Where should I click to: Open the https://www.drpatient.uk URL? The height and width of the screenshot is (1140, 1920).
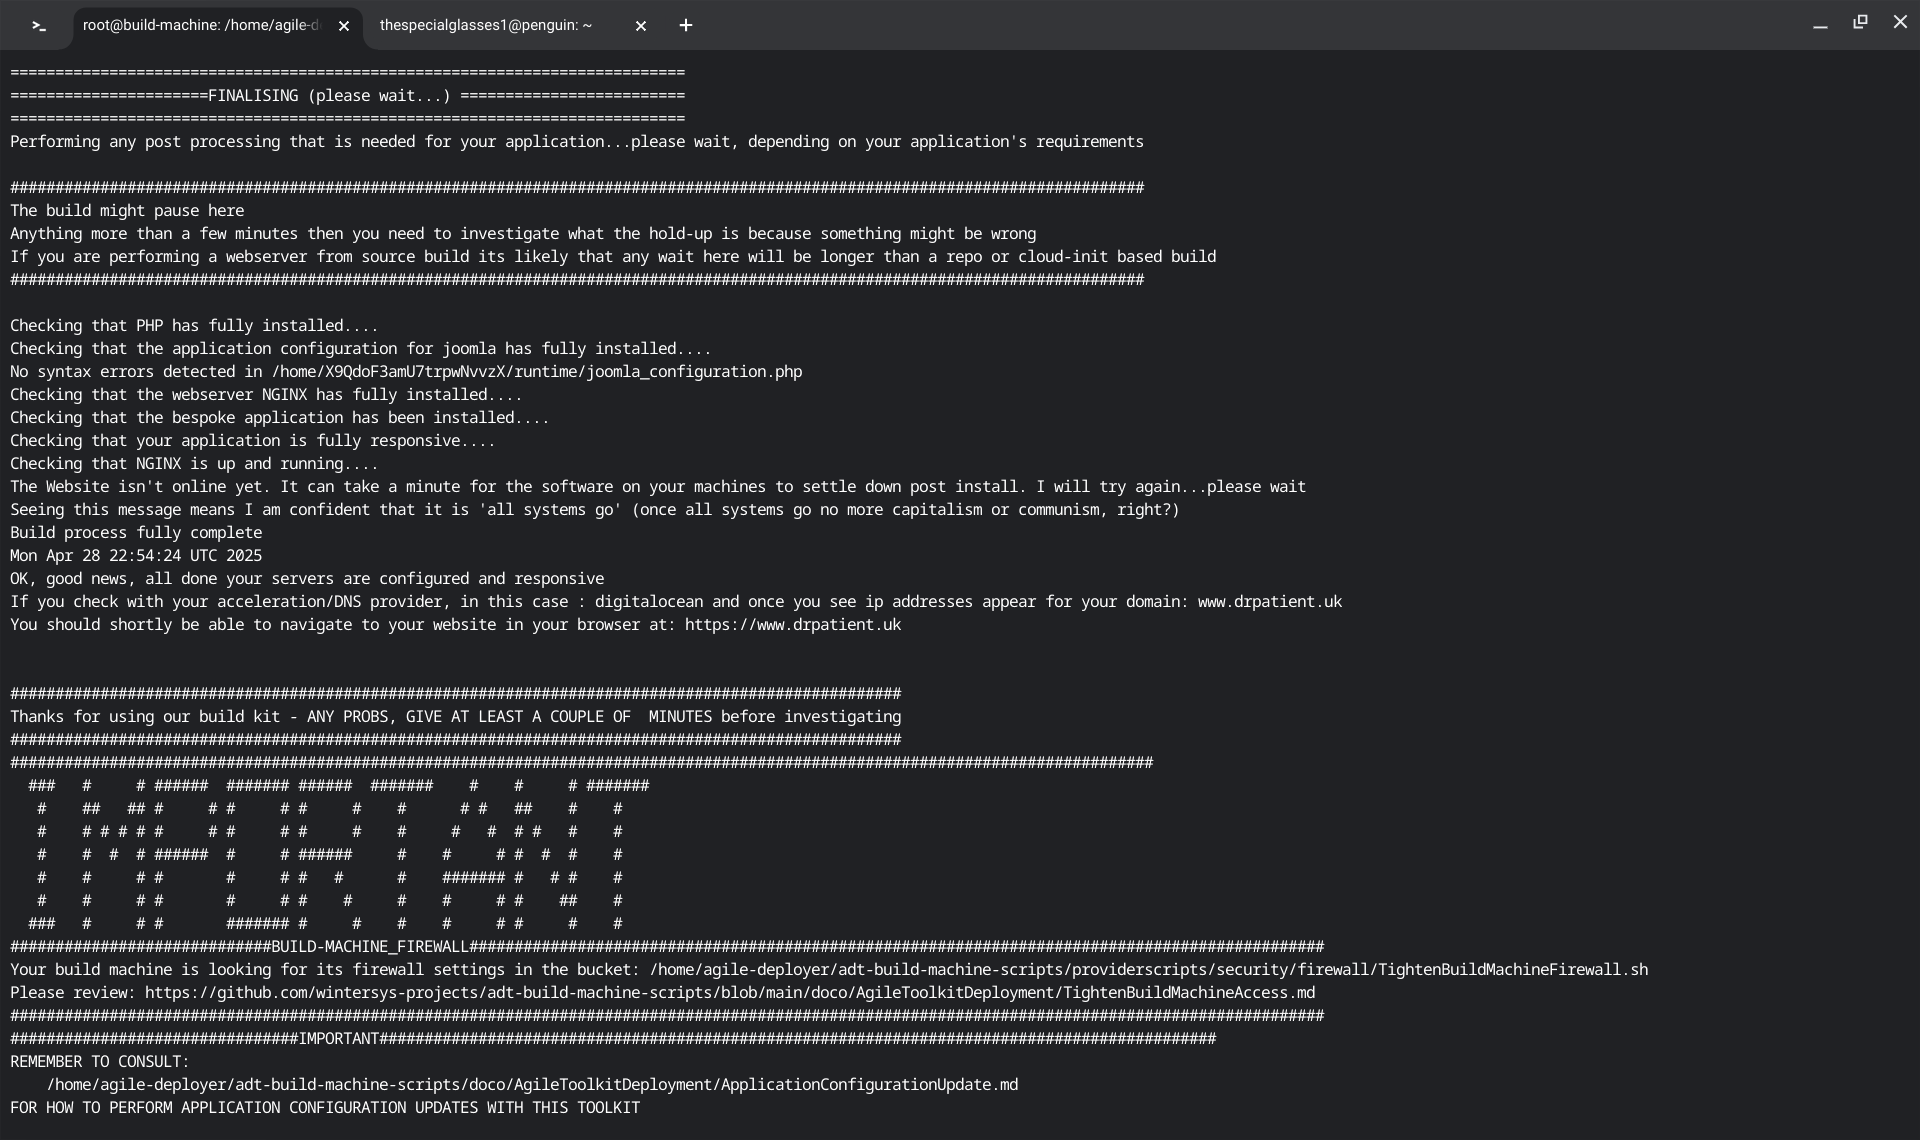[792, 625]
